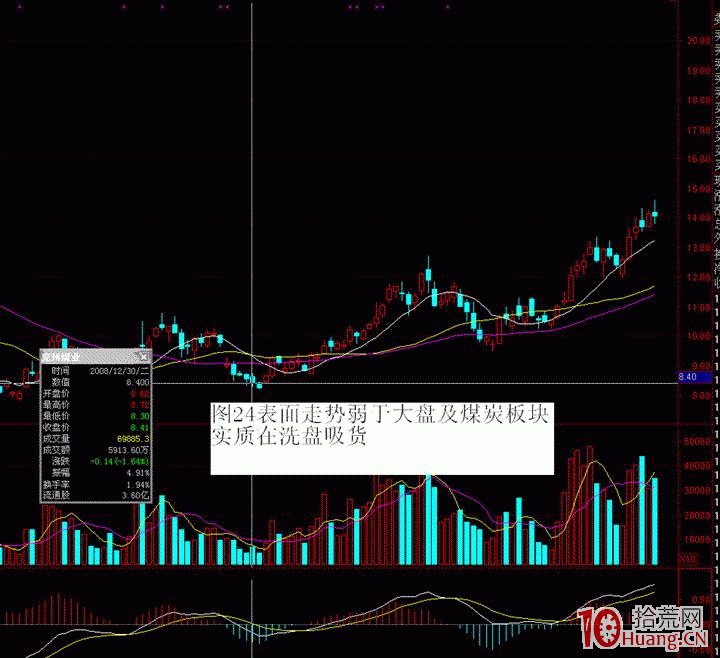Select the 流通股 3.60亿 row
Image resolution: width=720 pixels, height=658 pixels.
coord(95,495)
